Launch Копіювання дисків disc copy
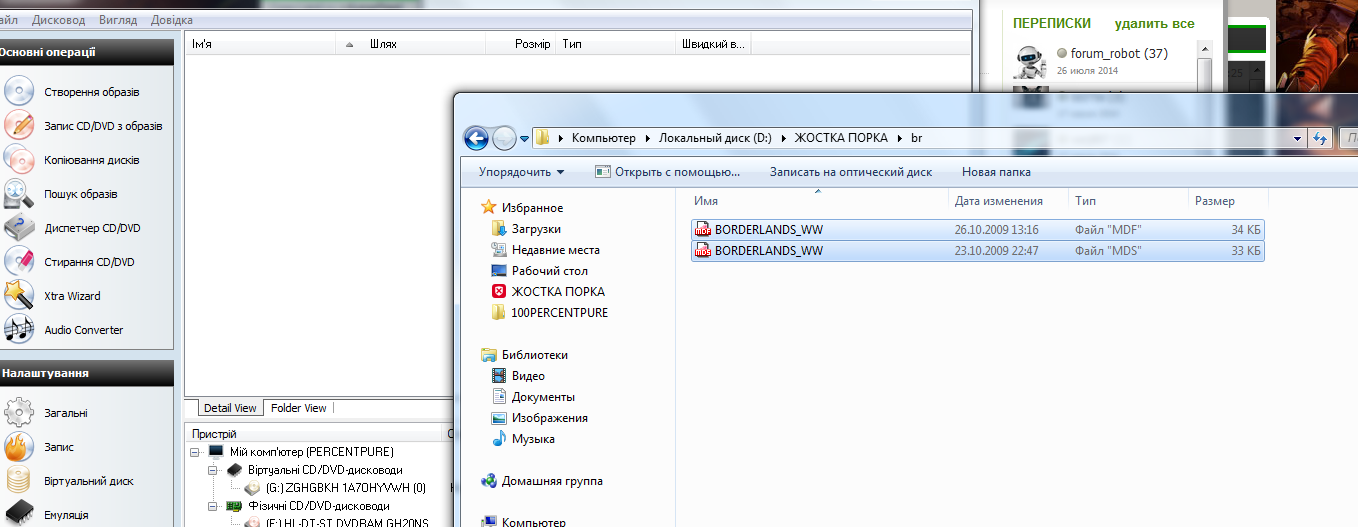 [x=91, y=160]
